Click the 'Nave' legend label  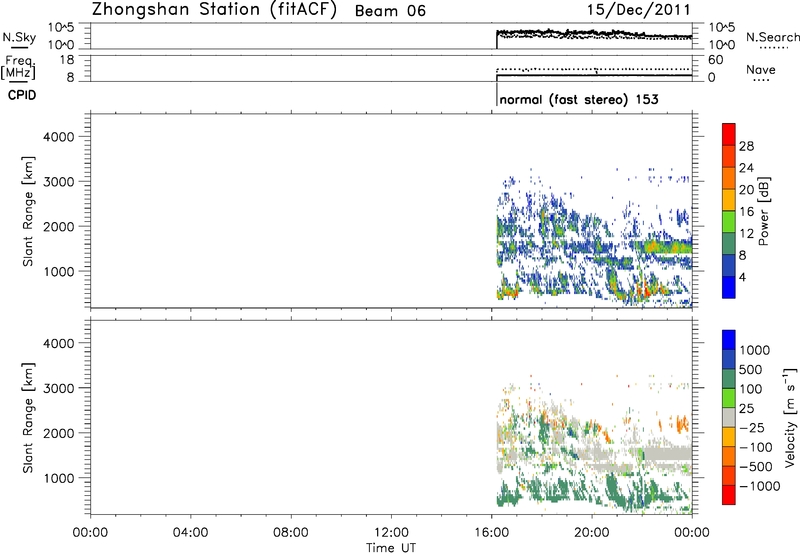(761, 69)
